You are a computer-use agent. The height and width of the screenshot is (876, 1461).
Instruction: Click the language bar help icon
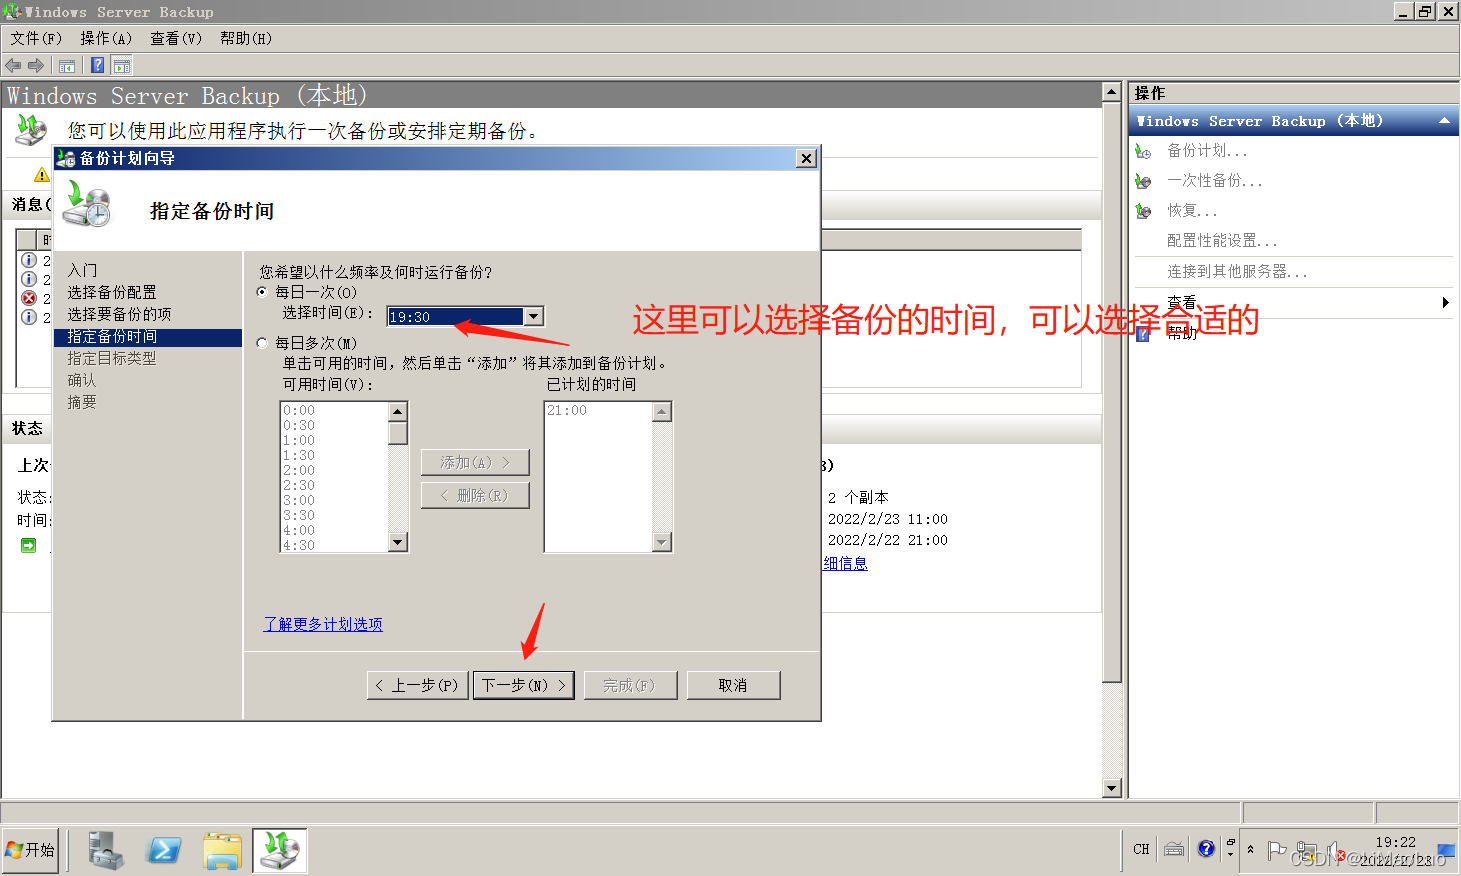pyautogui.click(x=1206, y=849)
